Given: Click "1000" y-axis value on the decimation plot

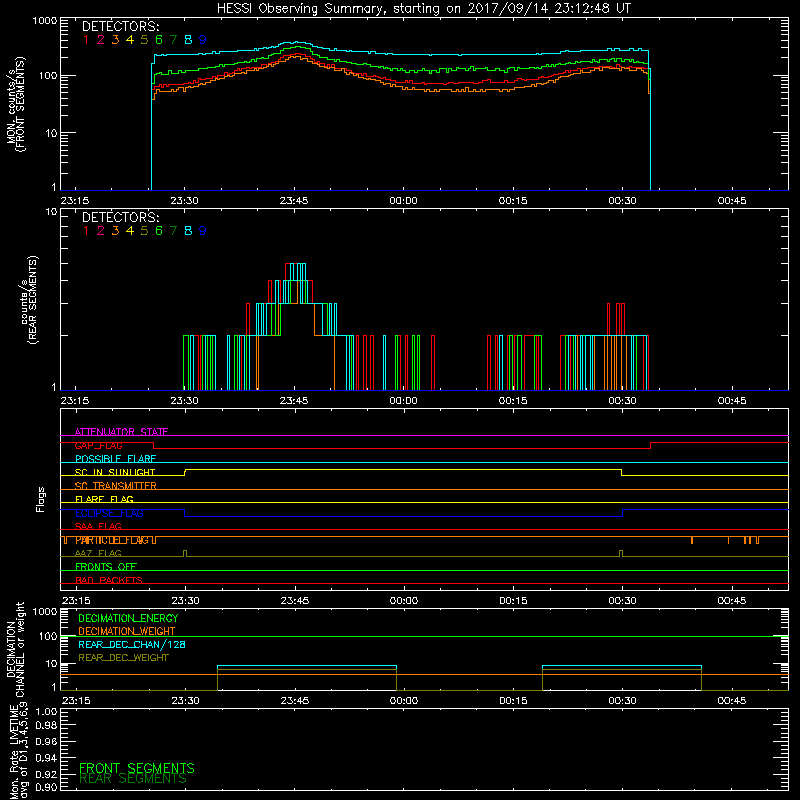Looking at the screenshot, I should click(x=45, y=611).
